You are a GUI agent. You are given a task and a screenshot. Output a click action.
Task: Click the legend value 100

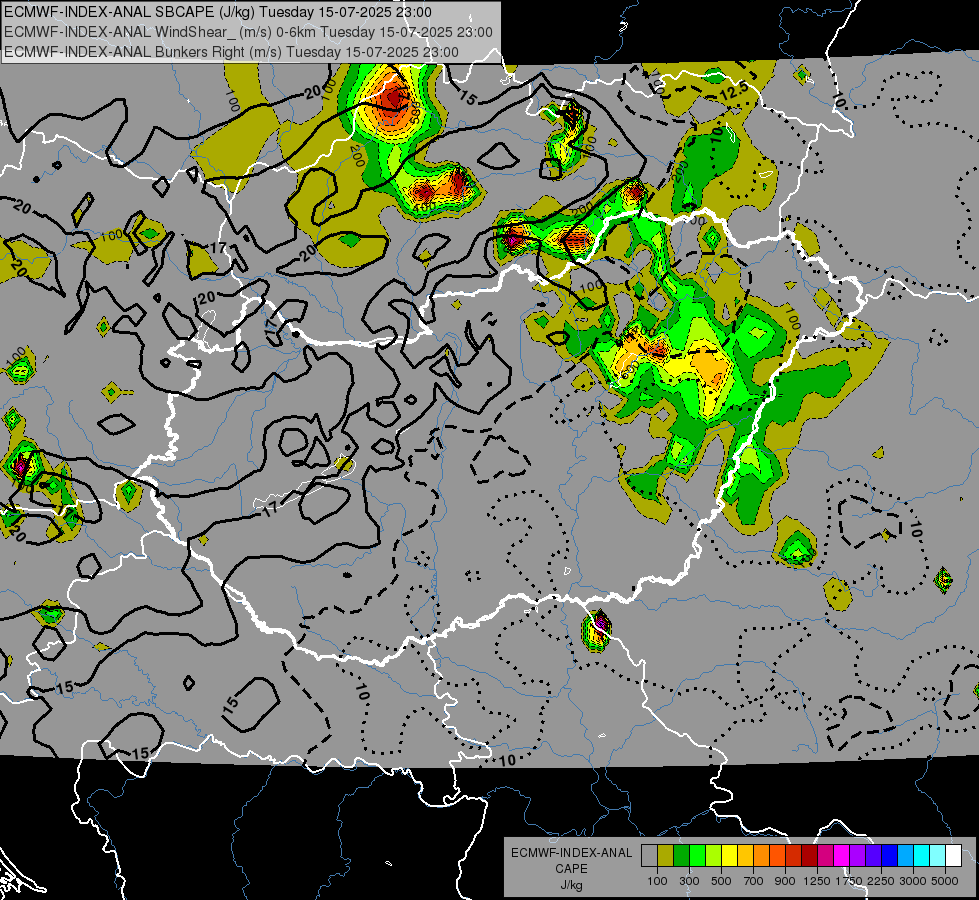pos(657,881)
